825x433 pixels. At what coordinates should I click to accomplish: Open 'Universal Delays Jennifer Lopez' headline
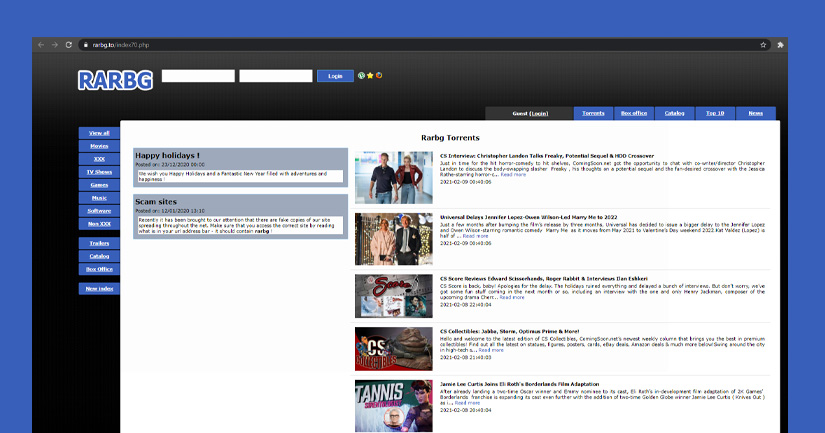[528, 217]
